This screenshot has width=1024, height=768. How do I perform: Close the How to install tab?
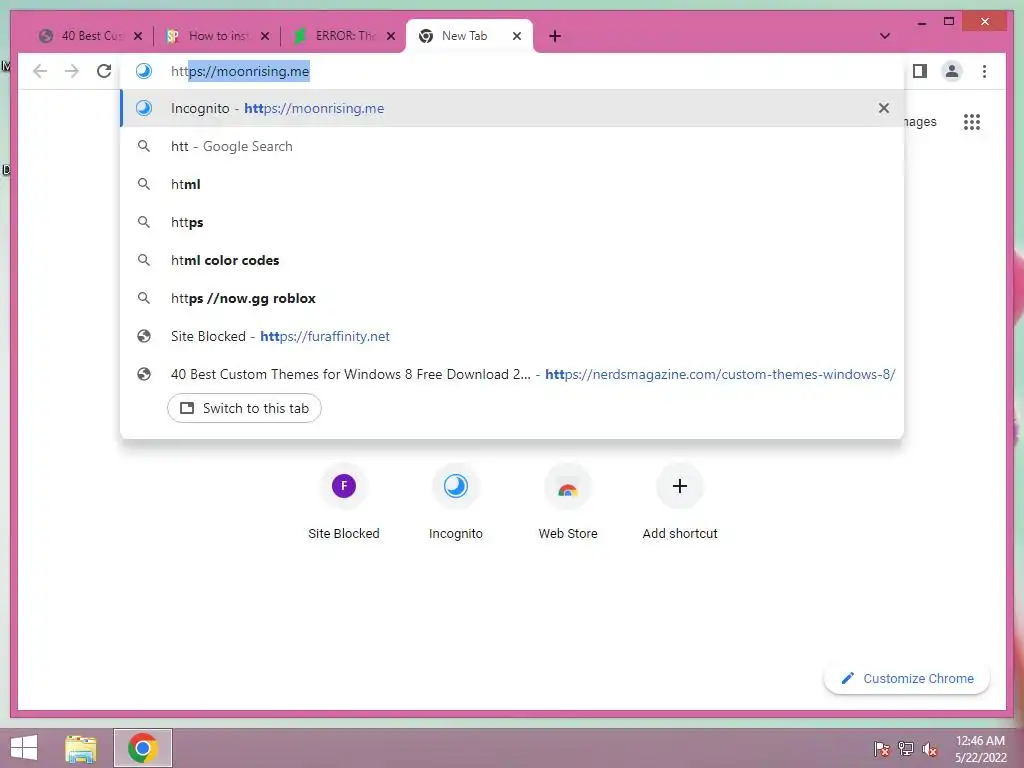[264, 36]
